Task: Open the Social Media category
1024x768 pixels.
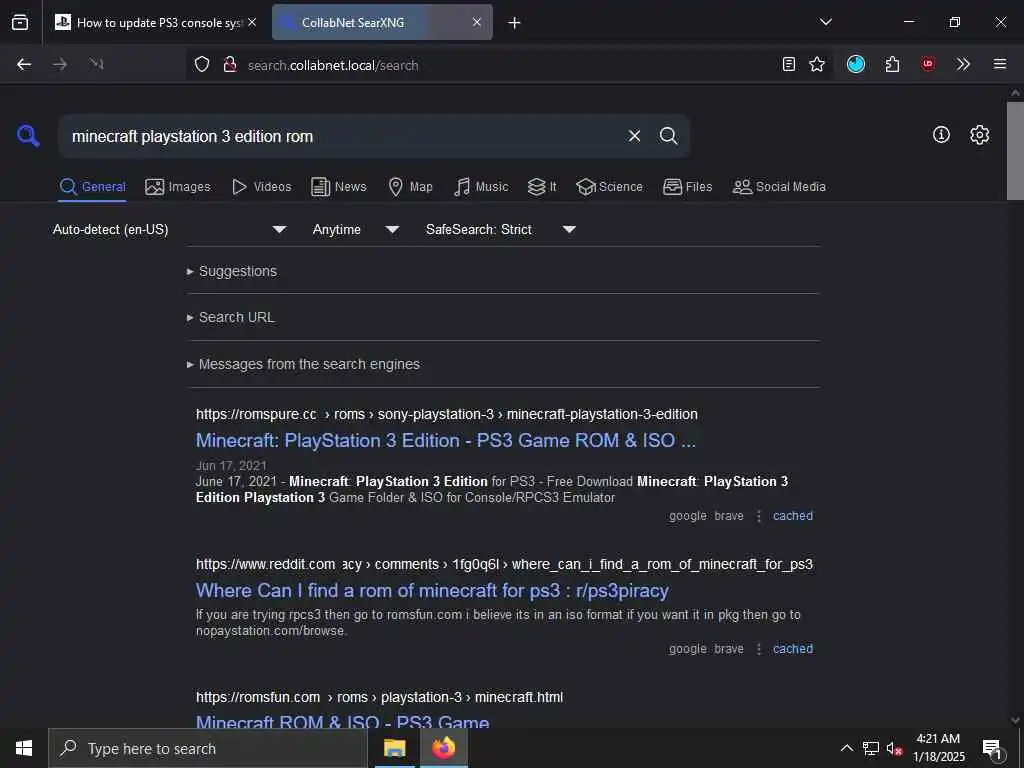Action: (x=779, y=187)
